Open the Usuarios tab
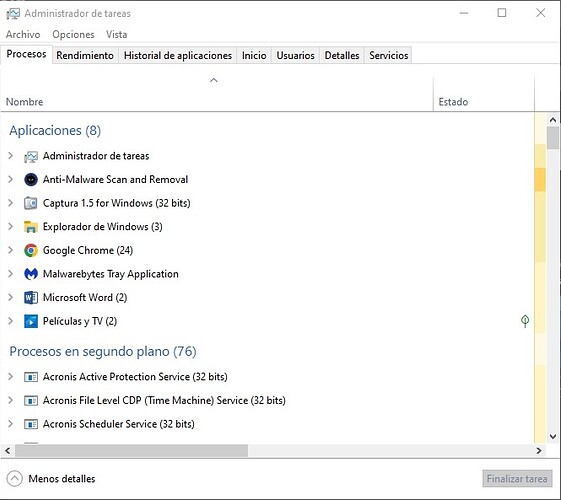Screen dimensions: 561x500 coord(296,55)
